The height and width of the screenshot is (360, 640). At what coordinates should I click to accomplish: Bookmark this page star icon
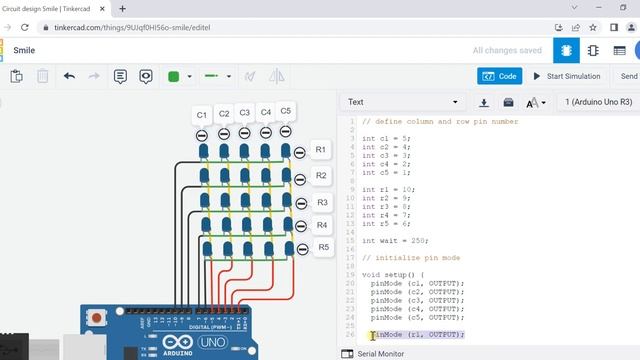[593, 27]
